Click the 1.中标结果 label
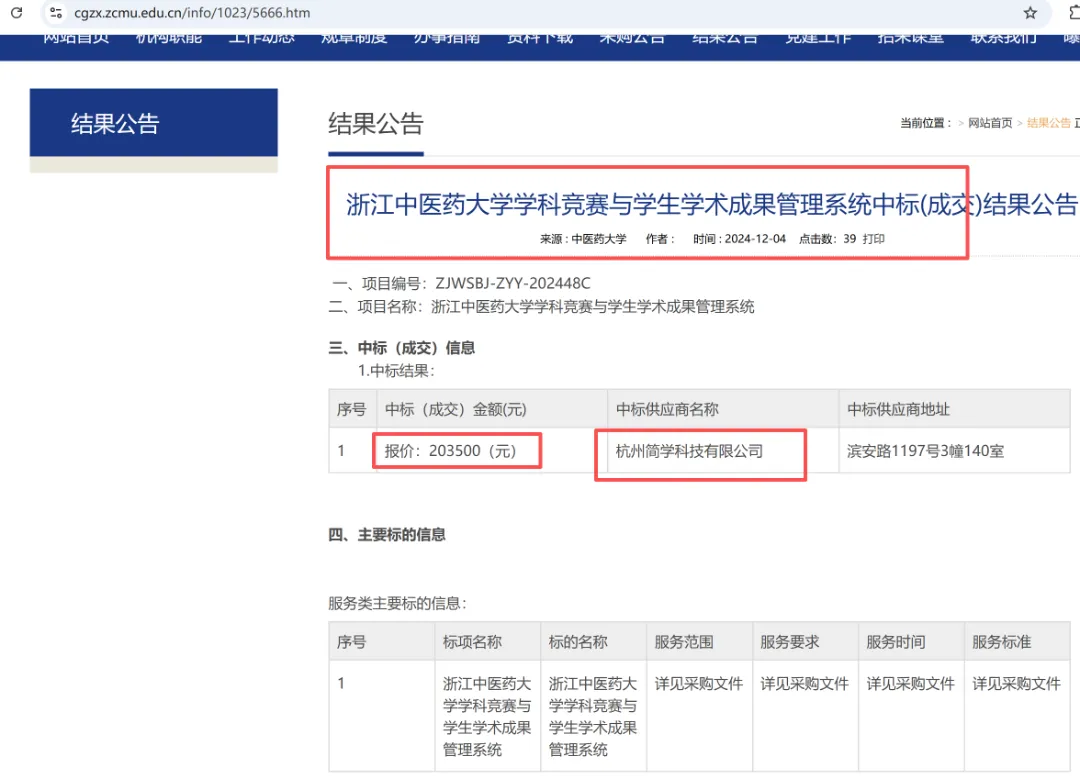1080x779 pixels. pos(396,371)
